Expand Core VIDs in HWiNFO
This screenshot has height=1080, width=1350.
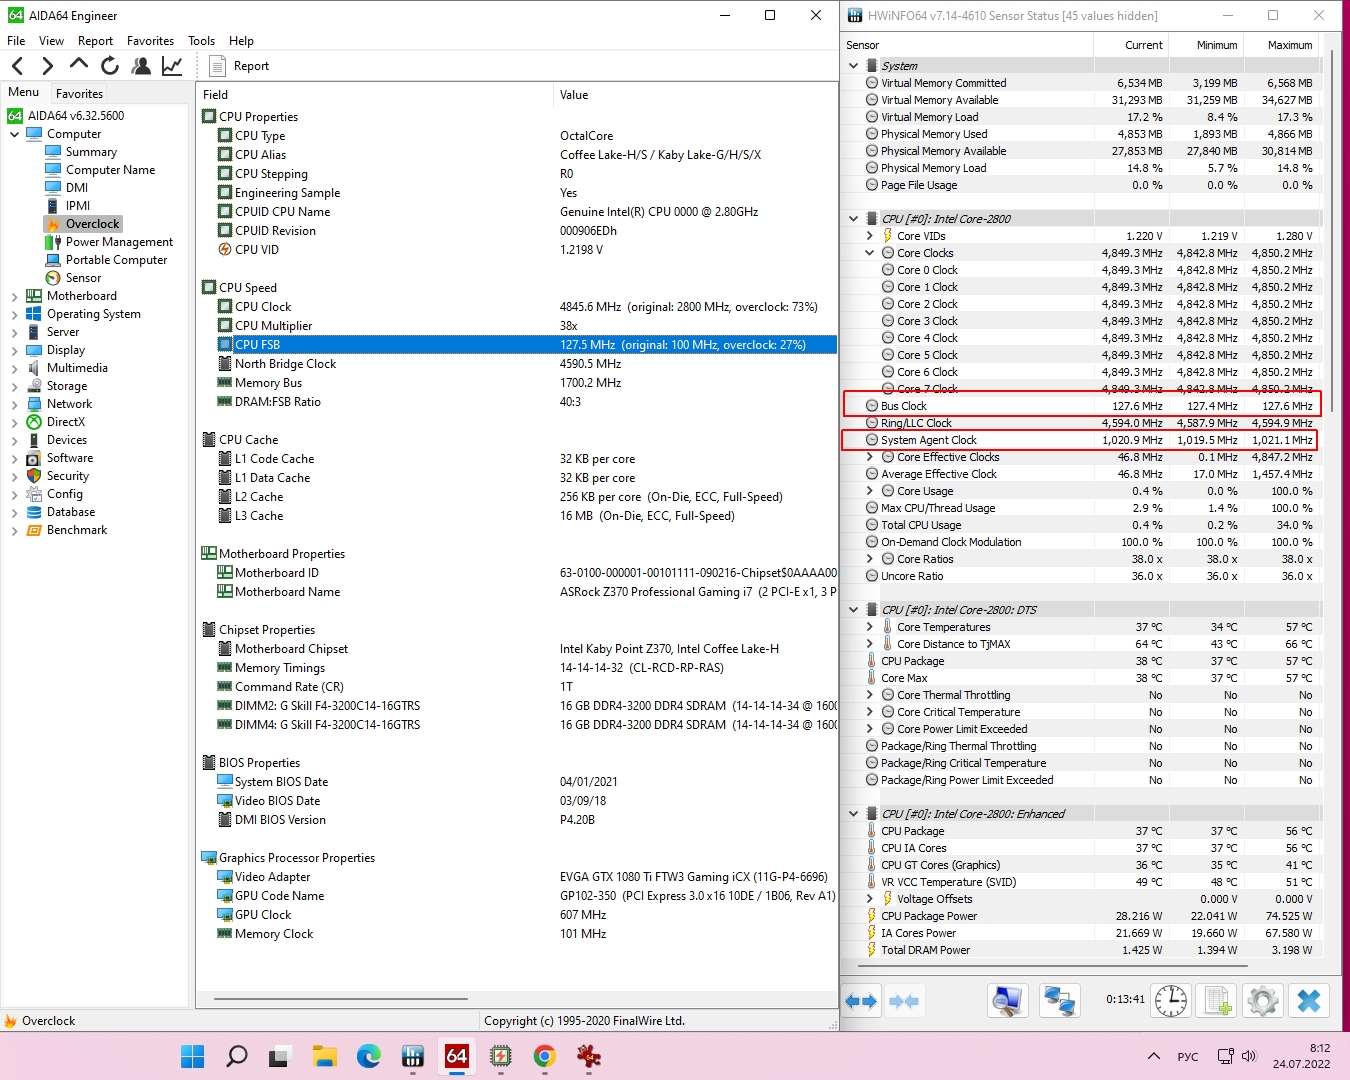pyautogui.click(x=869, y=236)
